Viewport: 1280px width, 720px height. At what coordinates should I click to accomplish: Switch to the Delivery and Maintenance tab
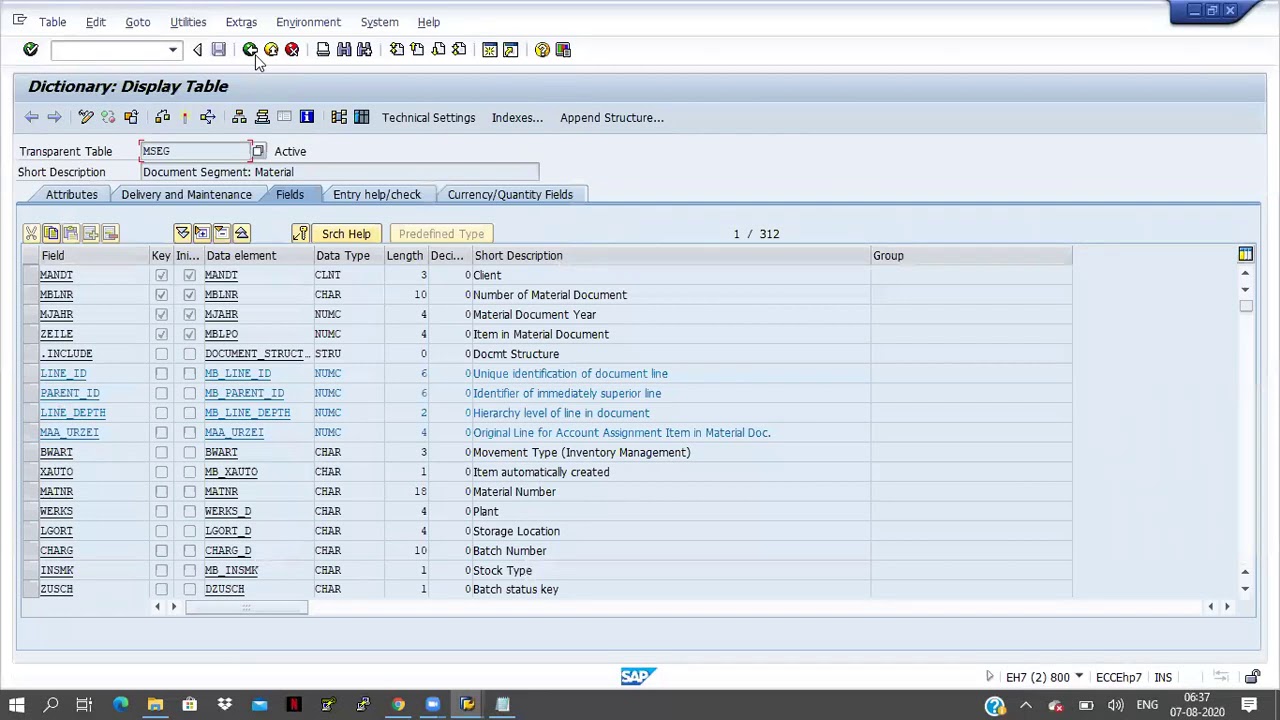(186, 195)
